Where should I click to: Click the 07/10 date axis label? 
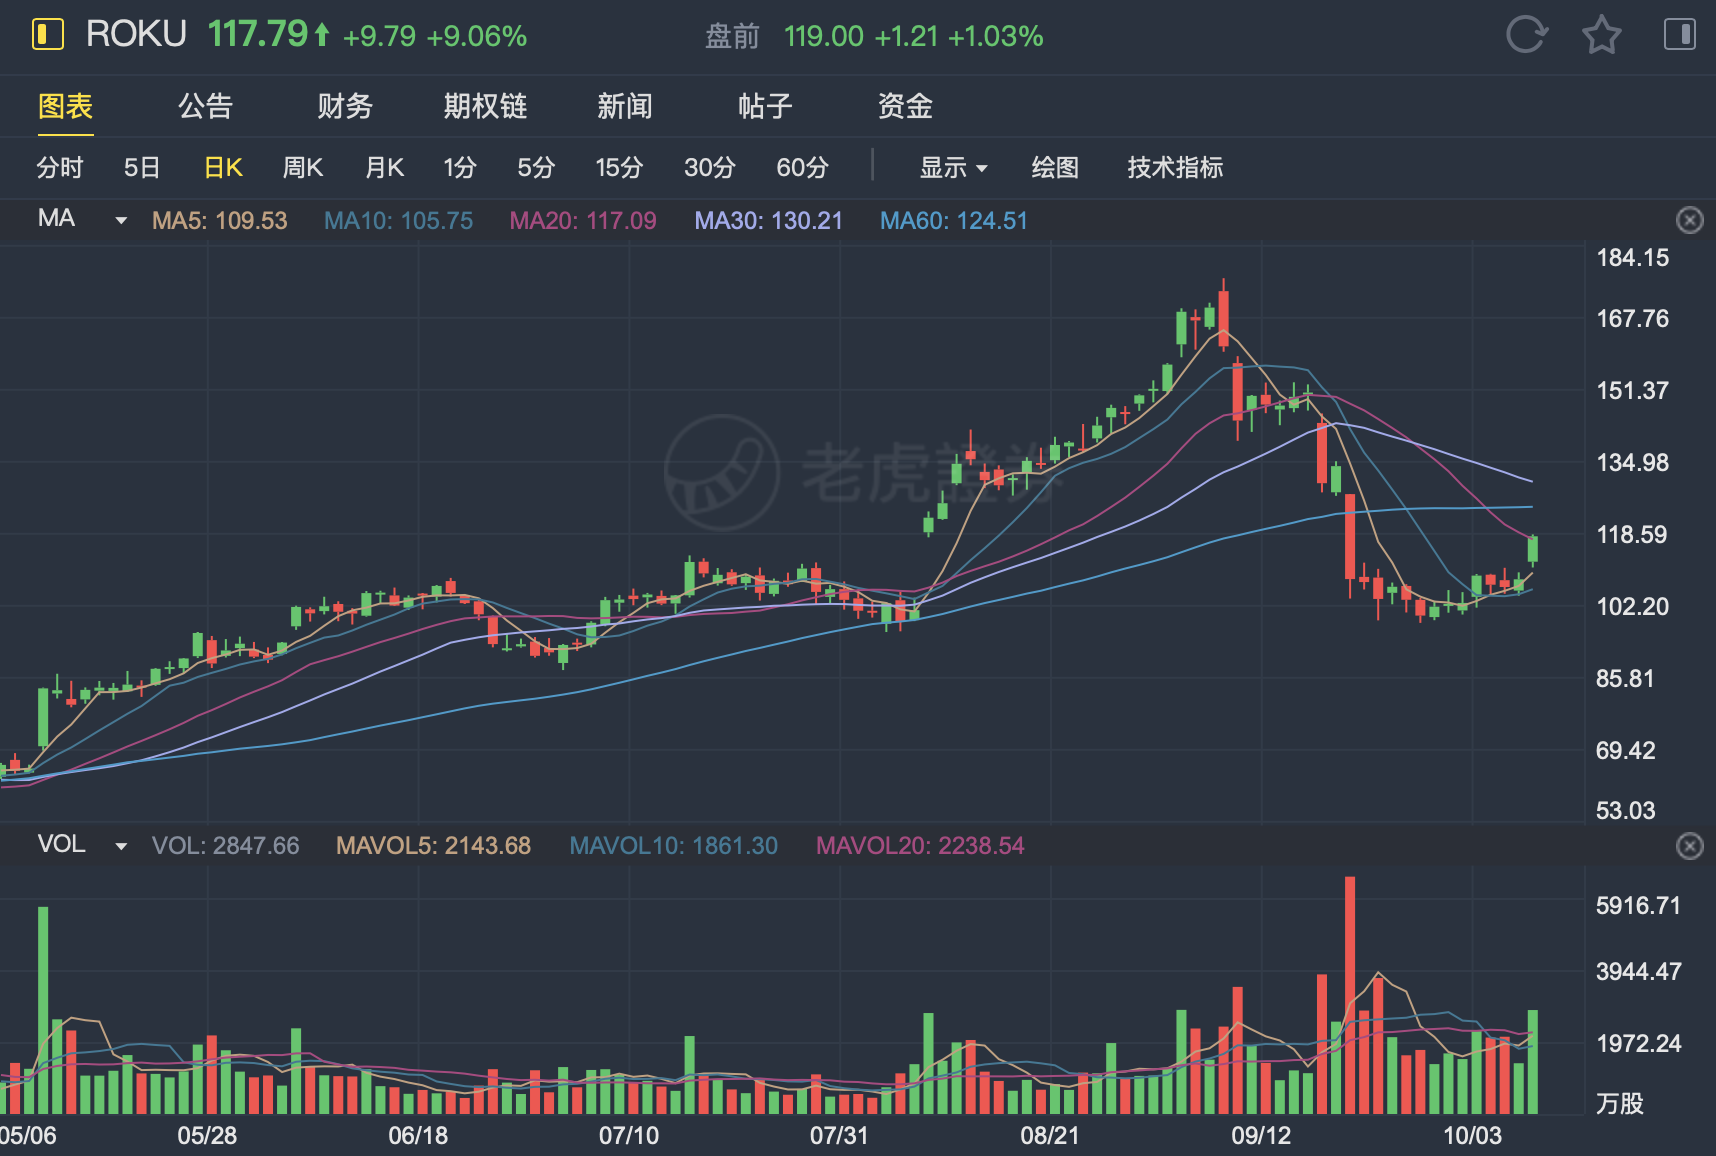pyautogui.click(x=629, y=1136)
